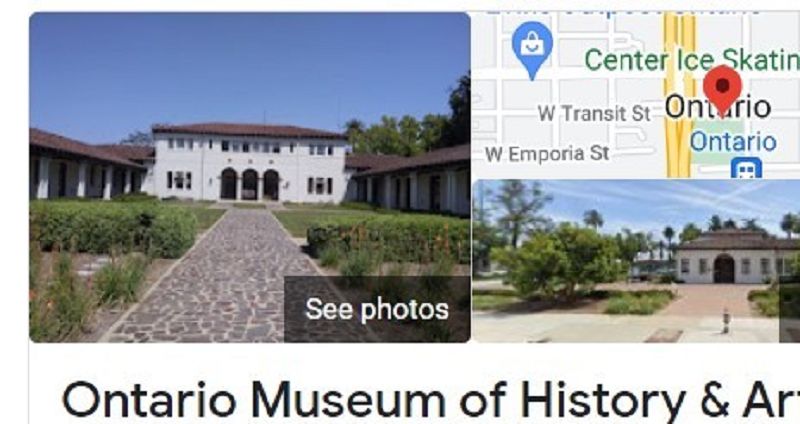Click the blue shopping bag map pin
This screenshot has width=800, height=424.
[532, 50]
